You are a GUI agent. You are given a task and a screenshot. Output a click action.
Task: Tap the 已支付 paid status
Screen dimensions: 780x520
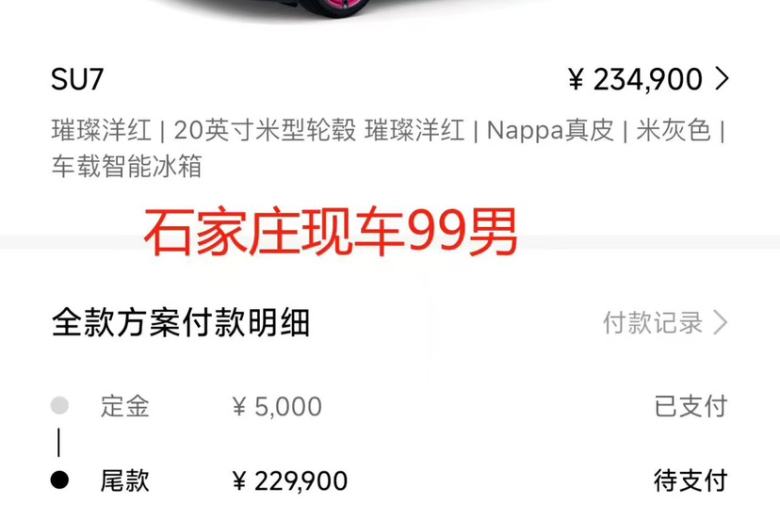691,406
